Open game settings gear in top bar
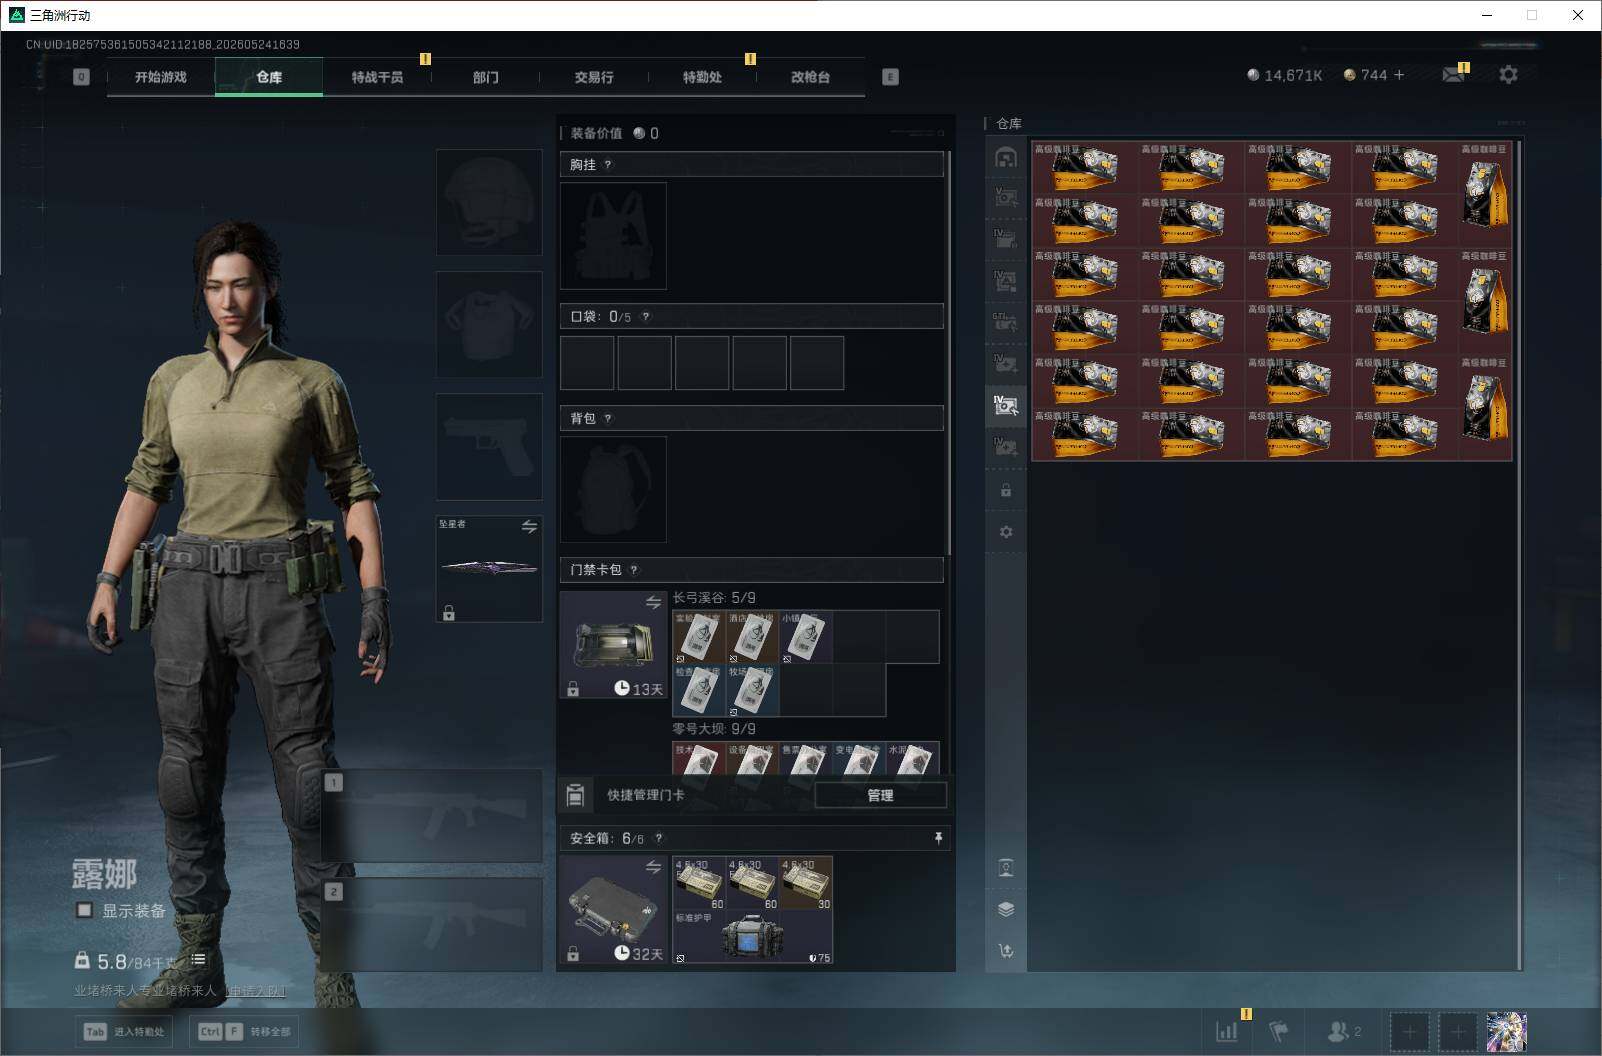The width and height of the screenshot is (1602, 1056). pyautogui.click(x=1508, y=75)
